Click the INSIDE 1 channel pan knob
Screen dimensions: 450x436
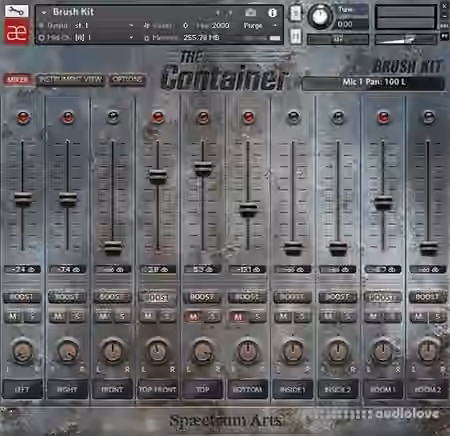click(293, 351)
